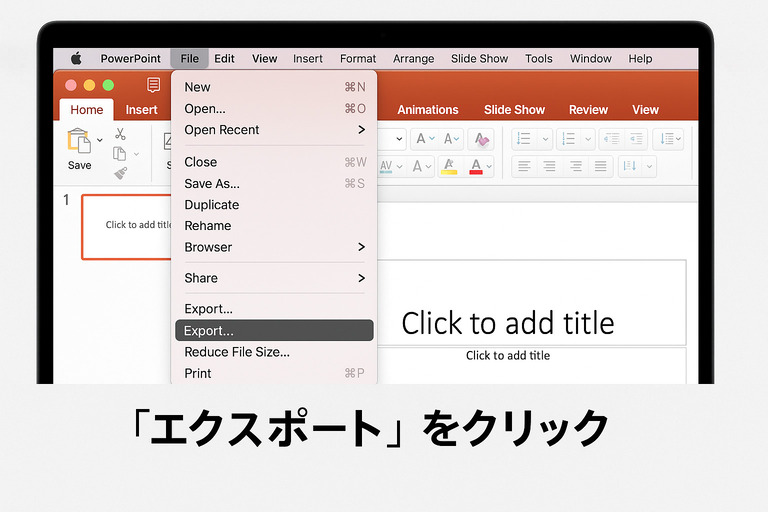The image size is (768, 512).
Task: Cut selection with the scissors icon
Action: (x=120, y=133)
